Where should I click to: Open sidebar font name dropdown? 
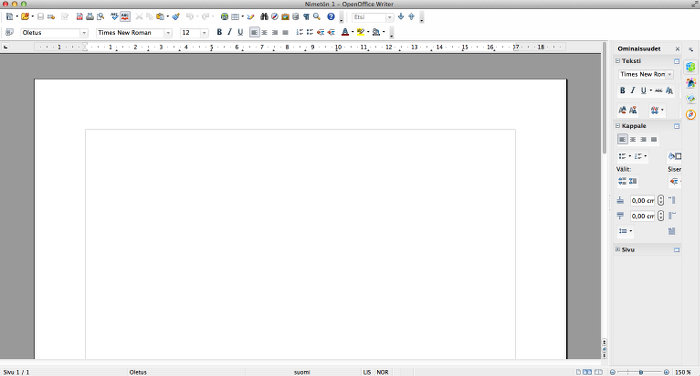[x=670, y=74]
